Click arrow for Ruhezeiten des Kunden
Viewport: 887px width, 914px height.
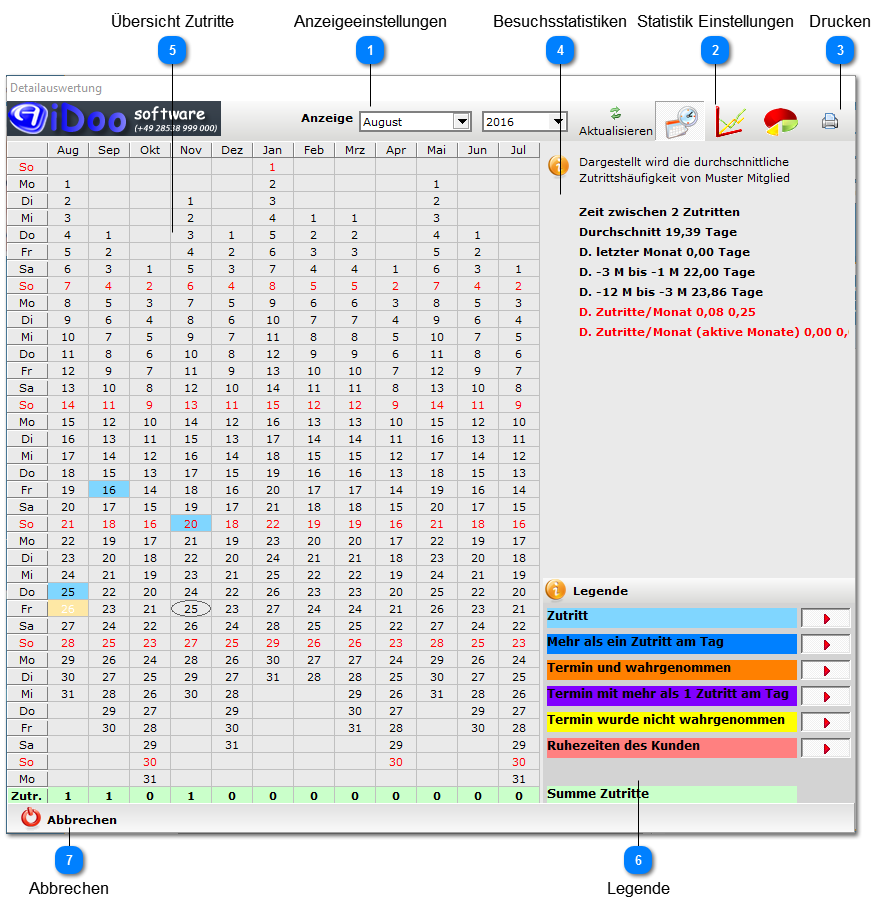tap(825, 748)
